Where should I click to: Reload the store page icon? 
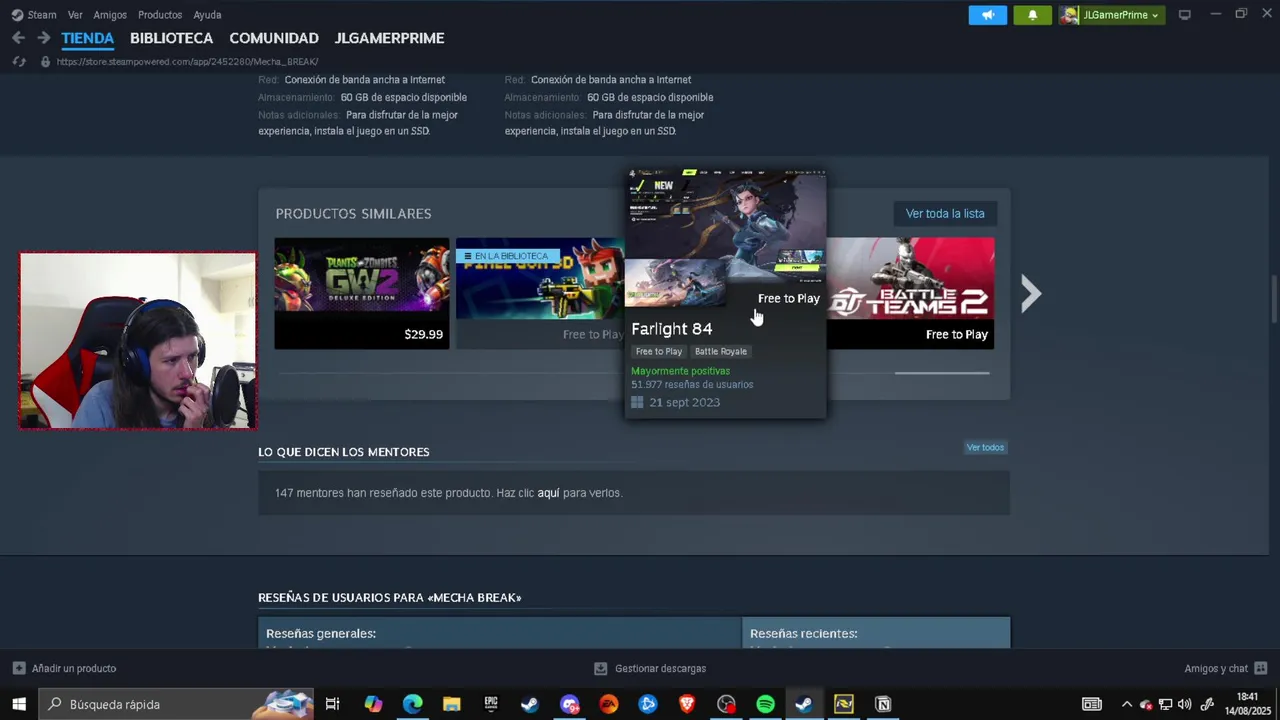coord(18,62)
